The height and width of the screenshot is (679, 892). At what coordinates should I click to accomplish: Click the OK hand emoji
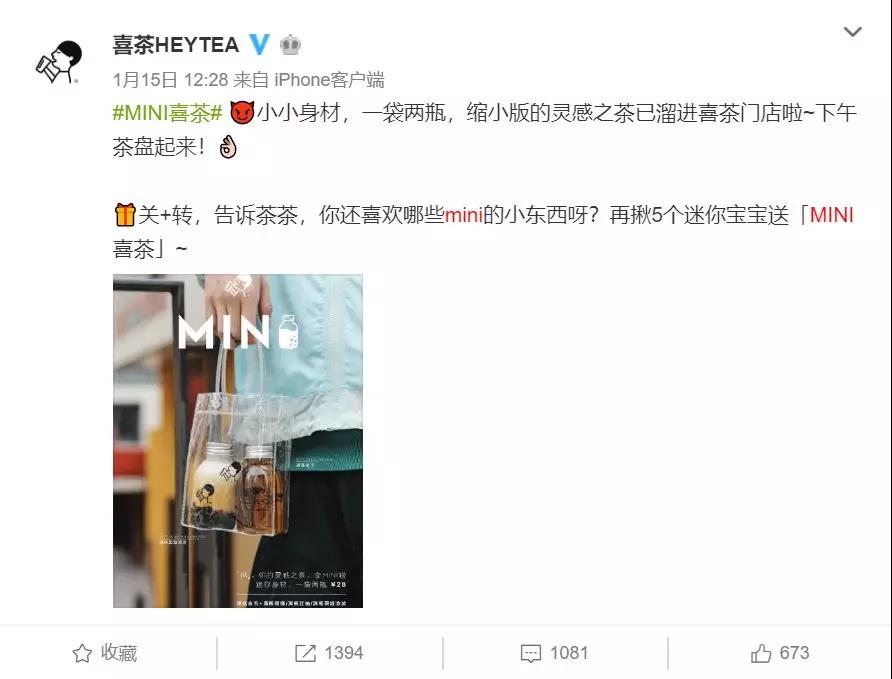(x=228, y=147)
